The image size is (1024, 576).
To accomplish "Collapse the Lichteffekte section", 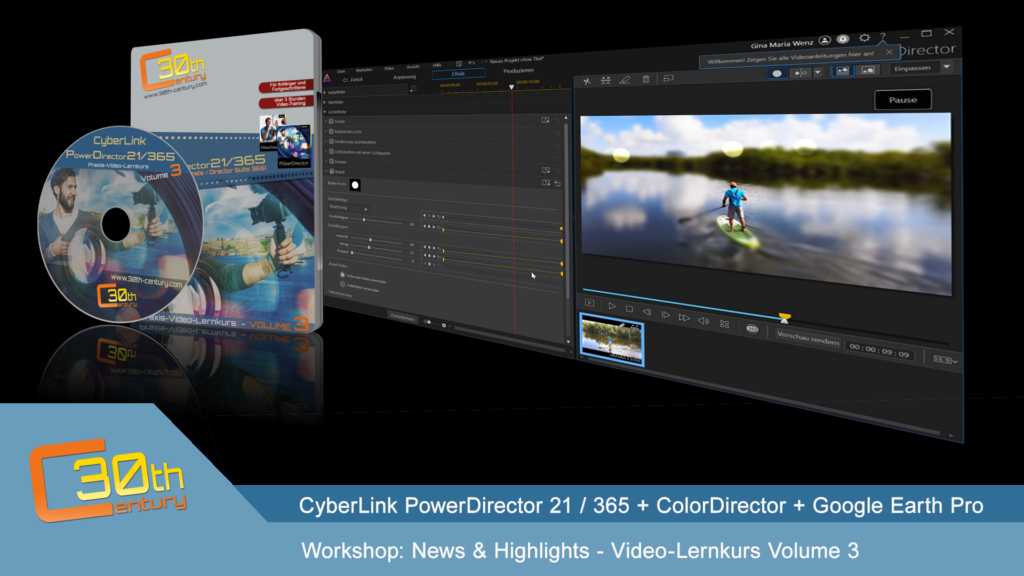I will point(325,112).
